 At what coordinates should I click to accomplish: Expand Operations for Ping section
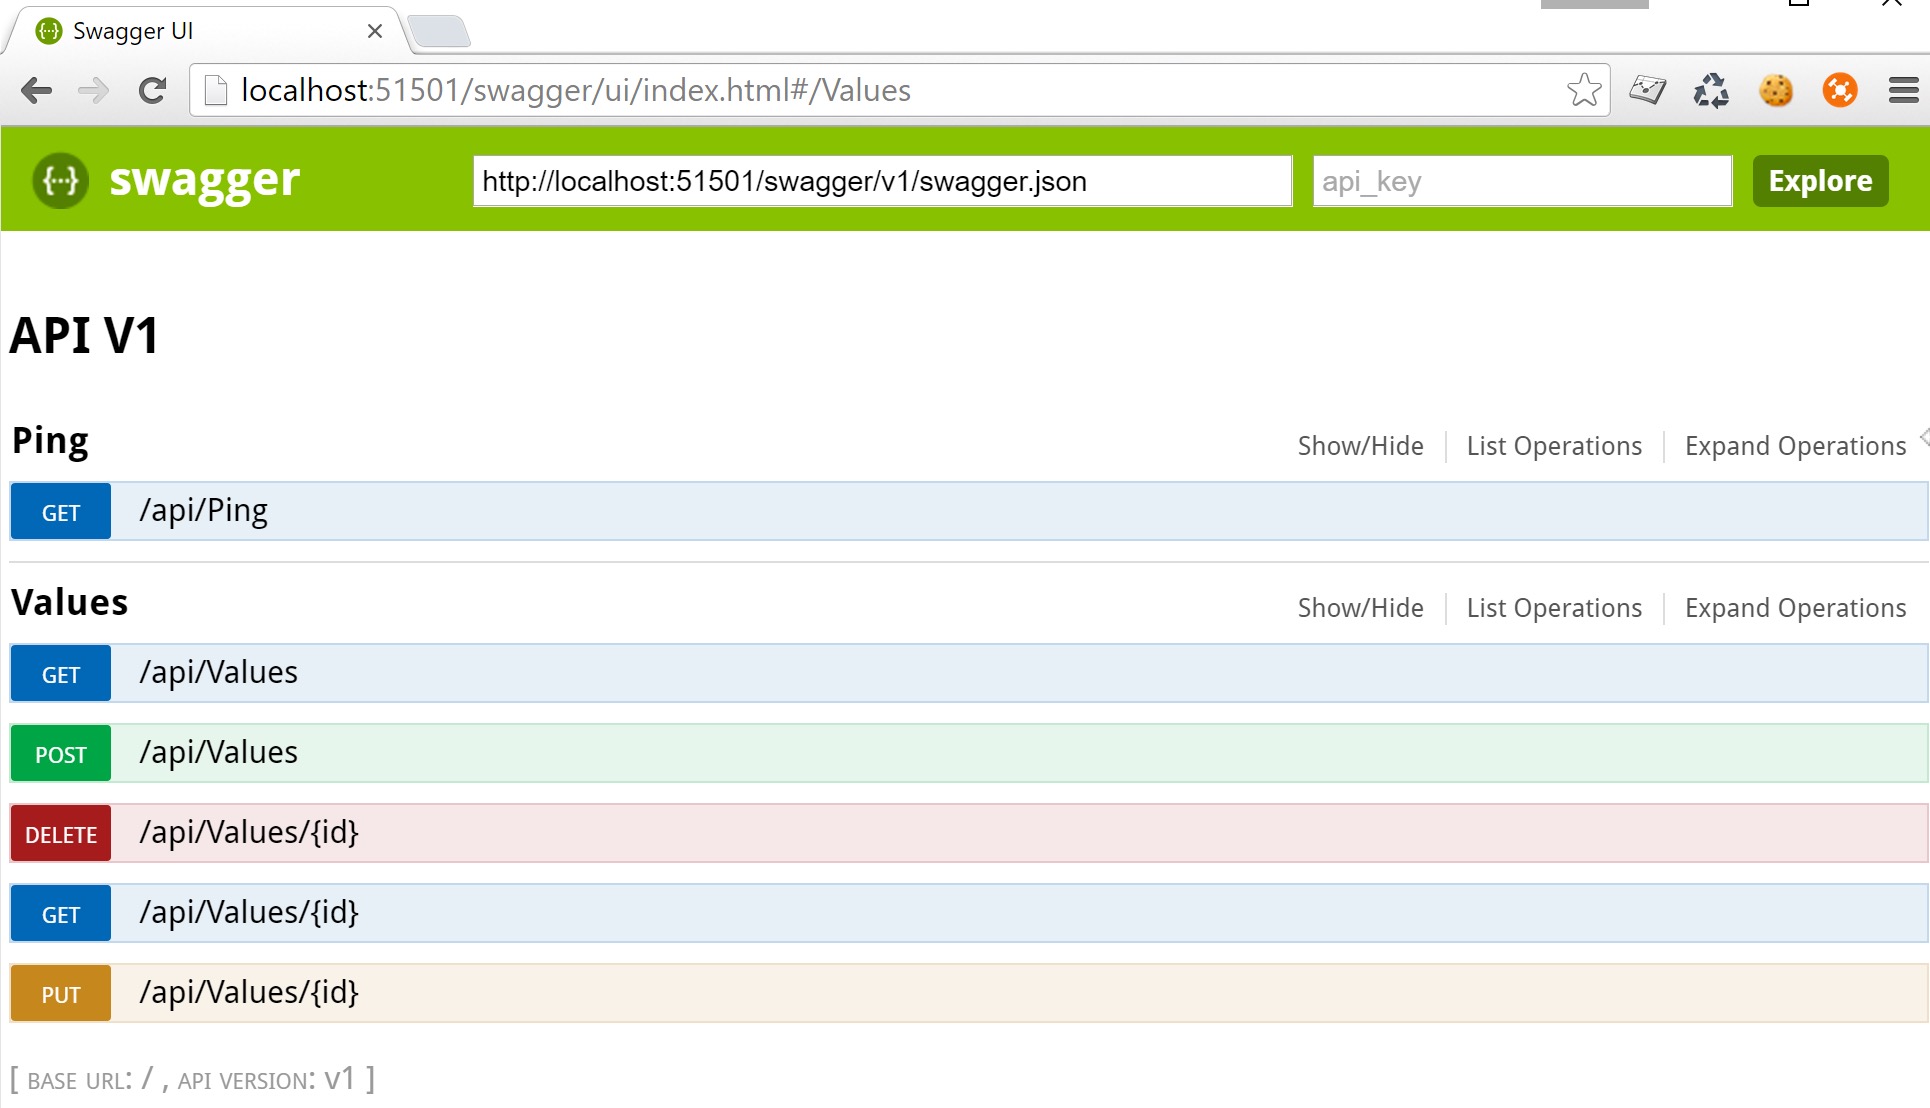click(x=1795, y=446)
